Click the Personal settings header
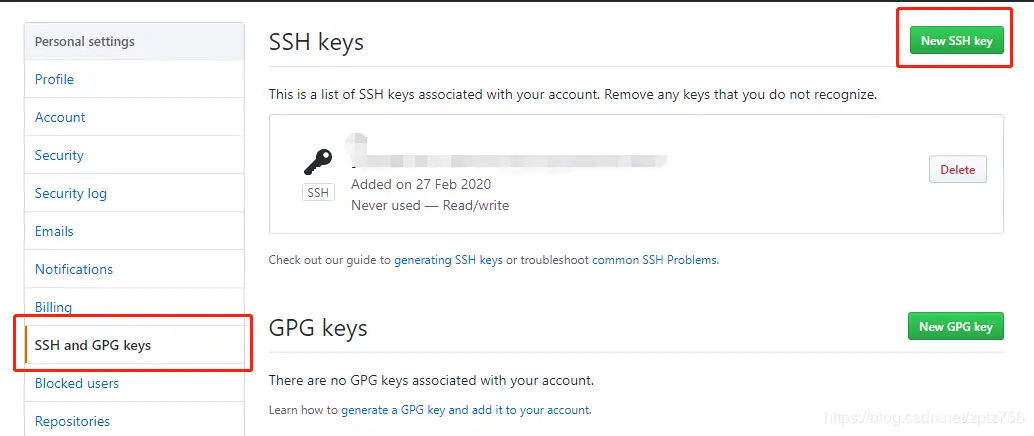This screenshot has width=1034, height=436. (84, 41)
